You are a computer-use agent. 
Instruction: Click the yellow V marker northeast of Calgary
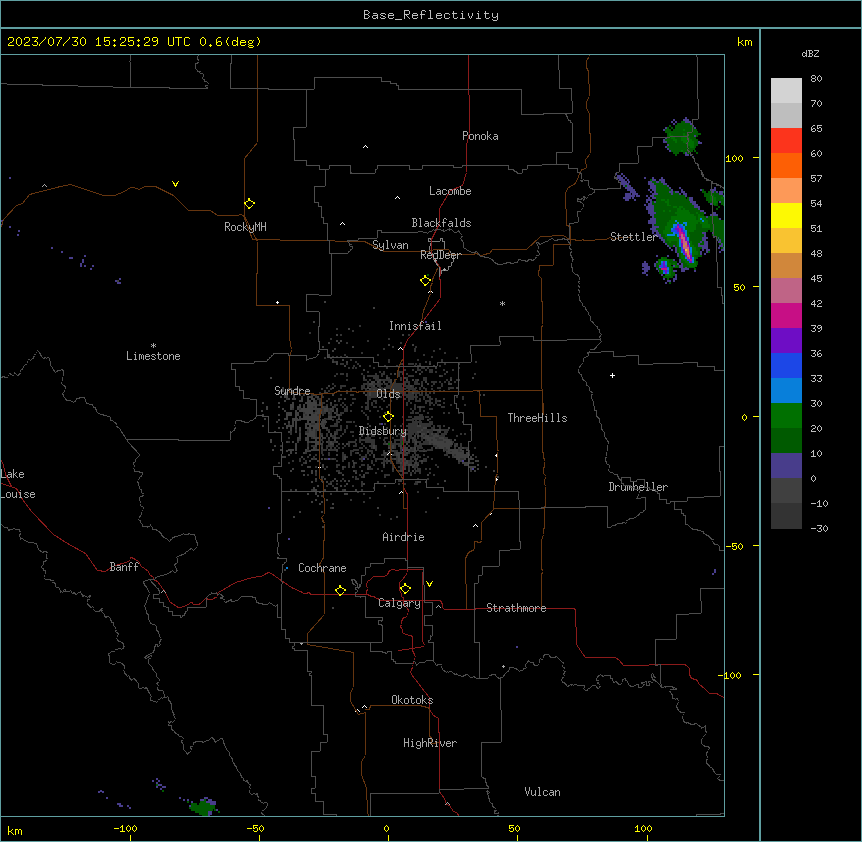[429, 584]
